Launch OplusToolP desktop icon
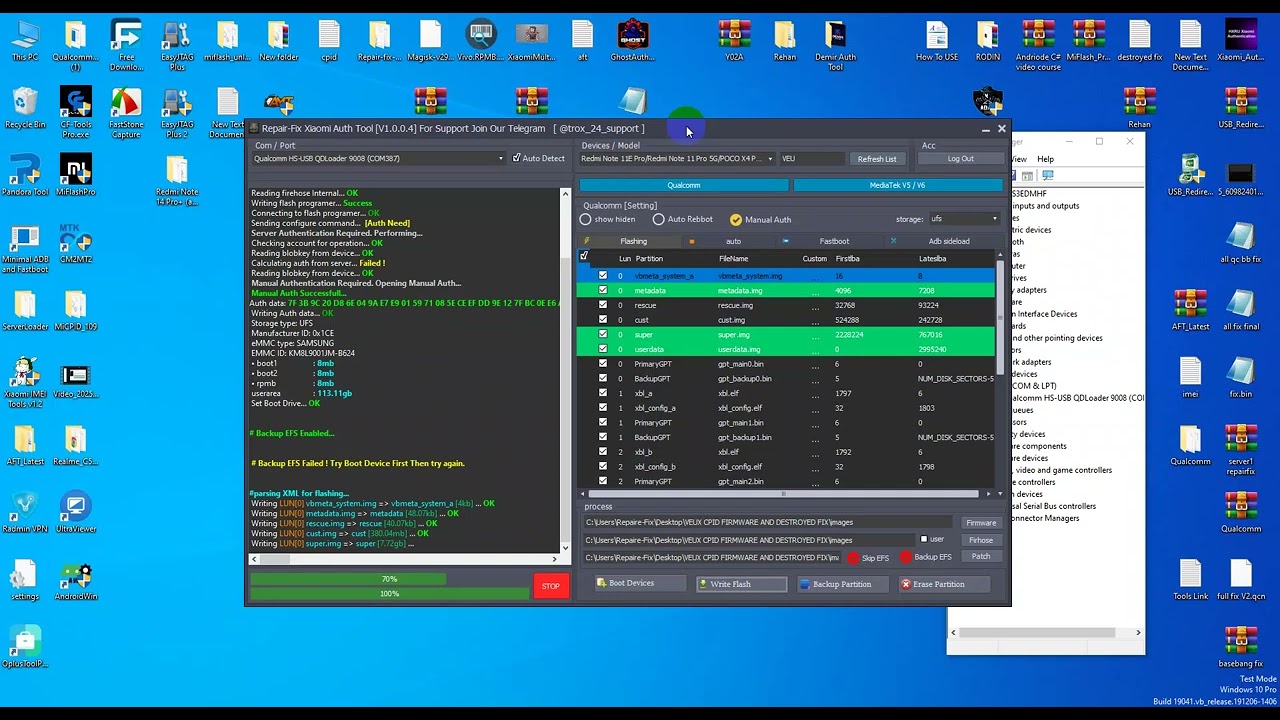Viewport: 1280px width, 720px height. 25,648
